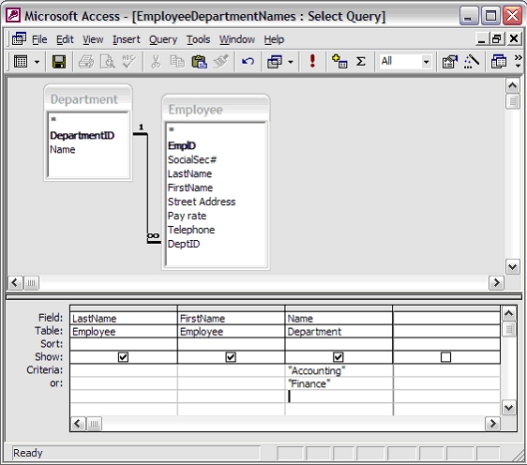527x465 pixels.
Task: Click the table pane scroll left arrow
Action: [x=14, y=283]
